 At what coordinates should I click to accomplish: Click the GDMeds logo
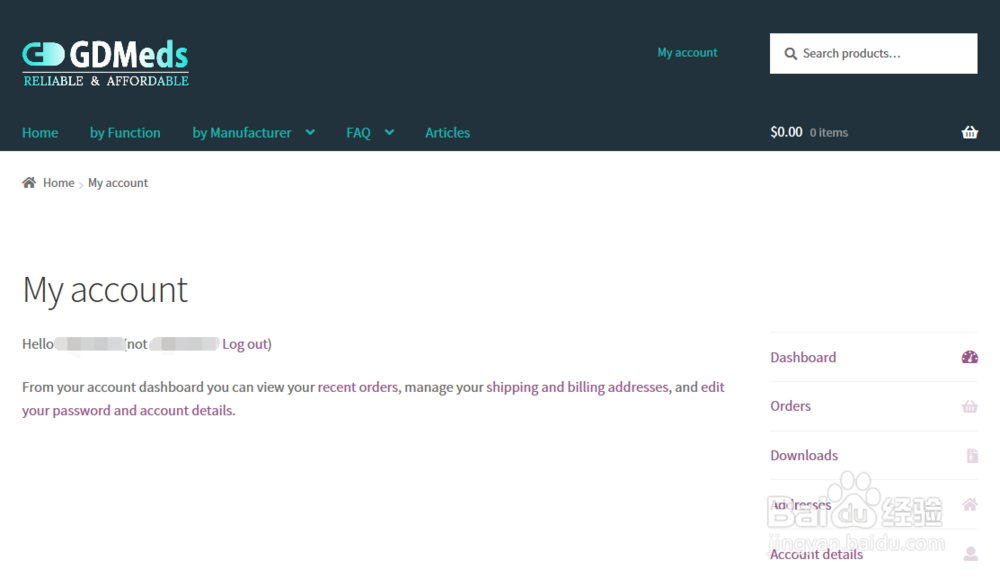click(x=105, y=63)
